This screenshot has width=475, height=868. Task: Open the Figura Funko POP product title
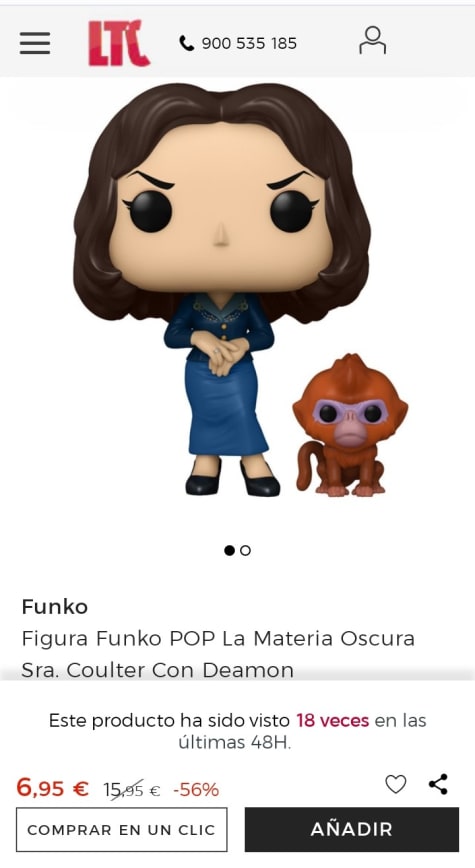218,654
